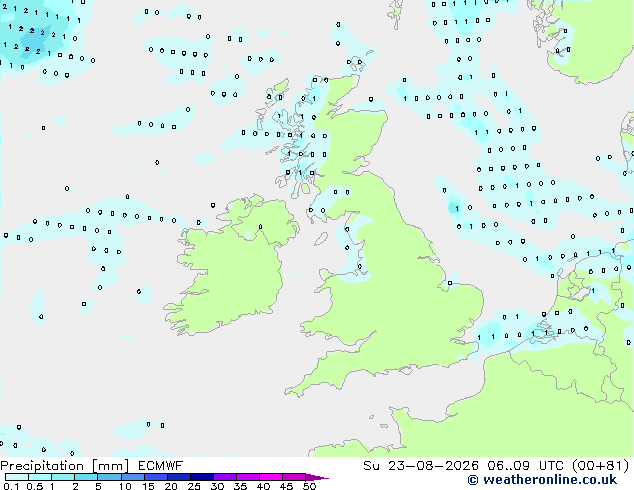Click the 25–30 mm legend swatch
634x490 pixels.
[x=202, y=477]
